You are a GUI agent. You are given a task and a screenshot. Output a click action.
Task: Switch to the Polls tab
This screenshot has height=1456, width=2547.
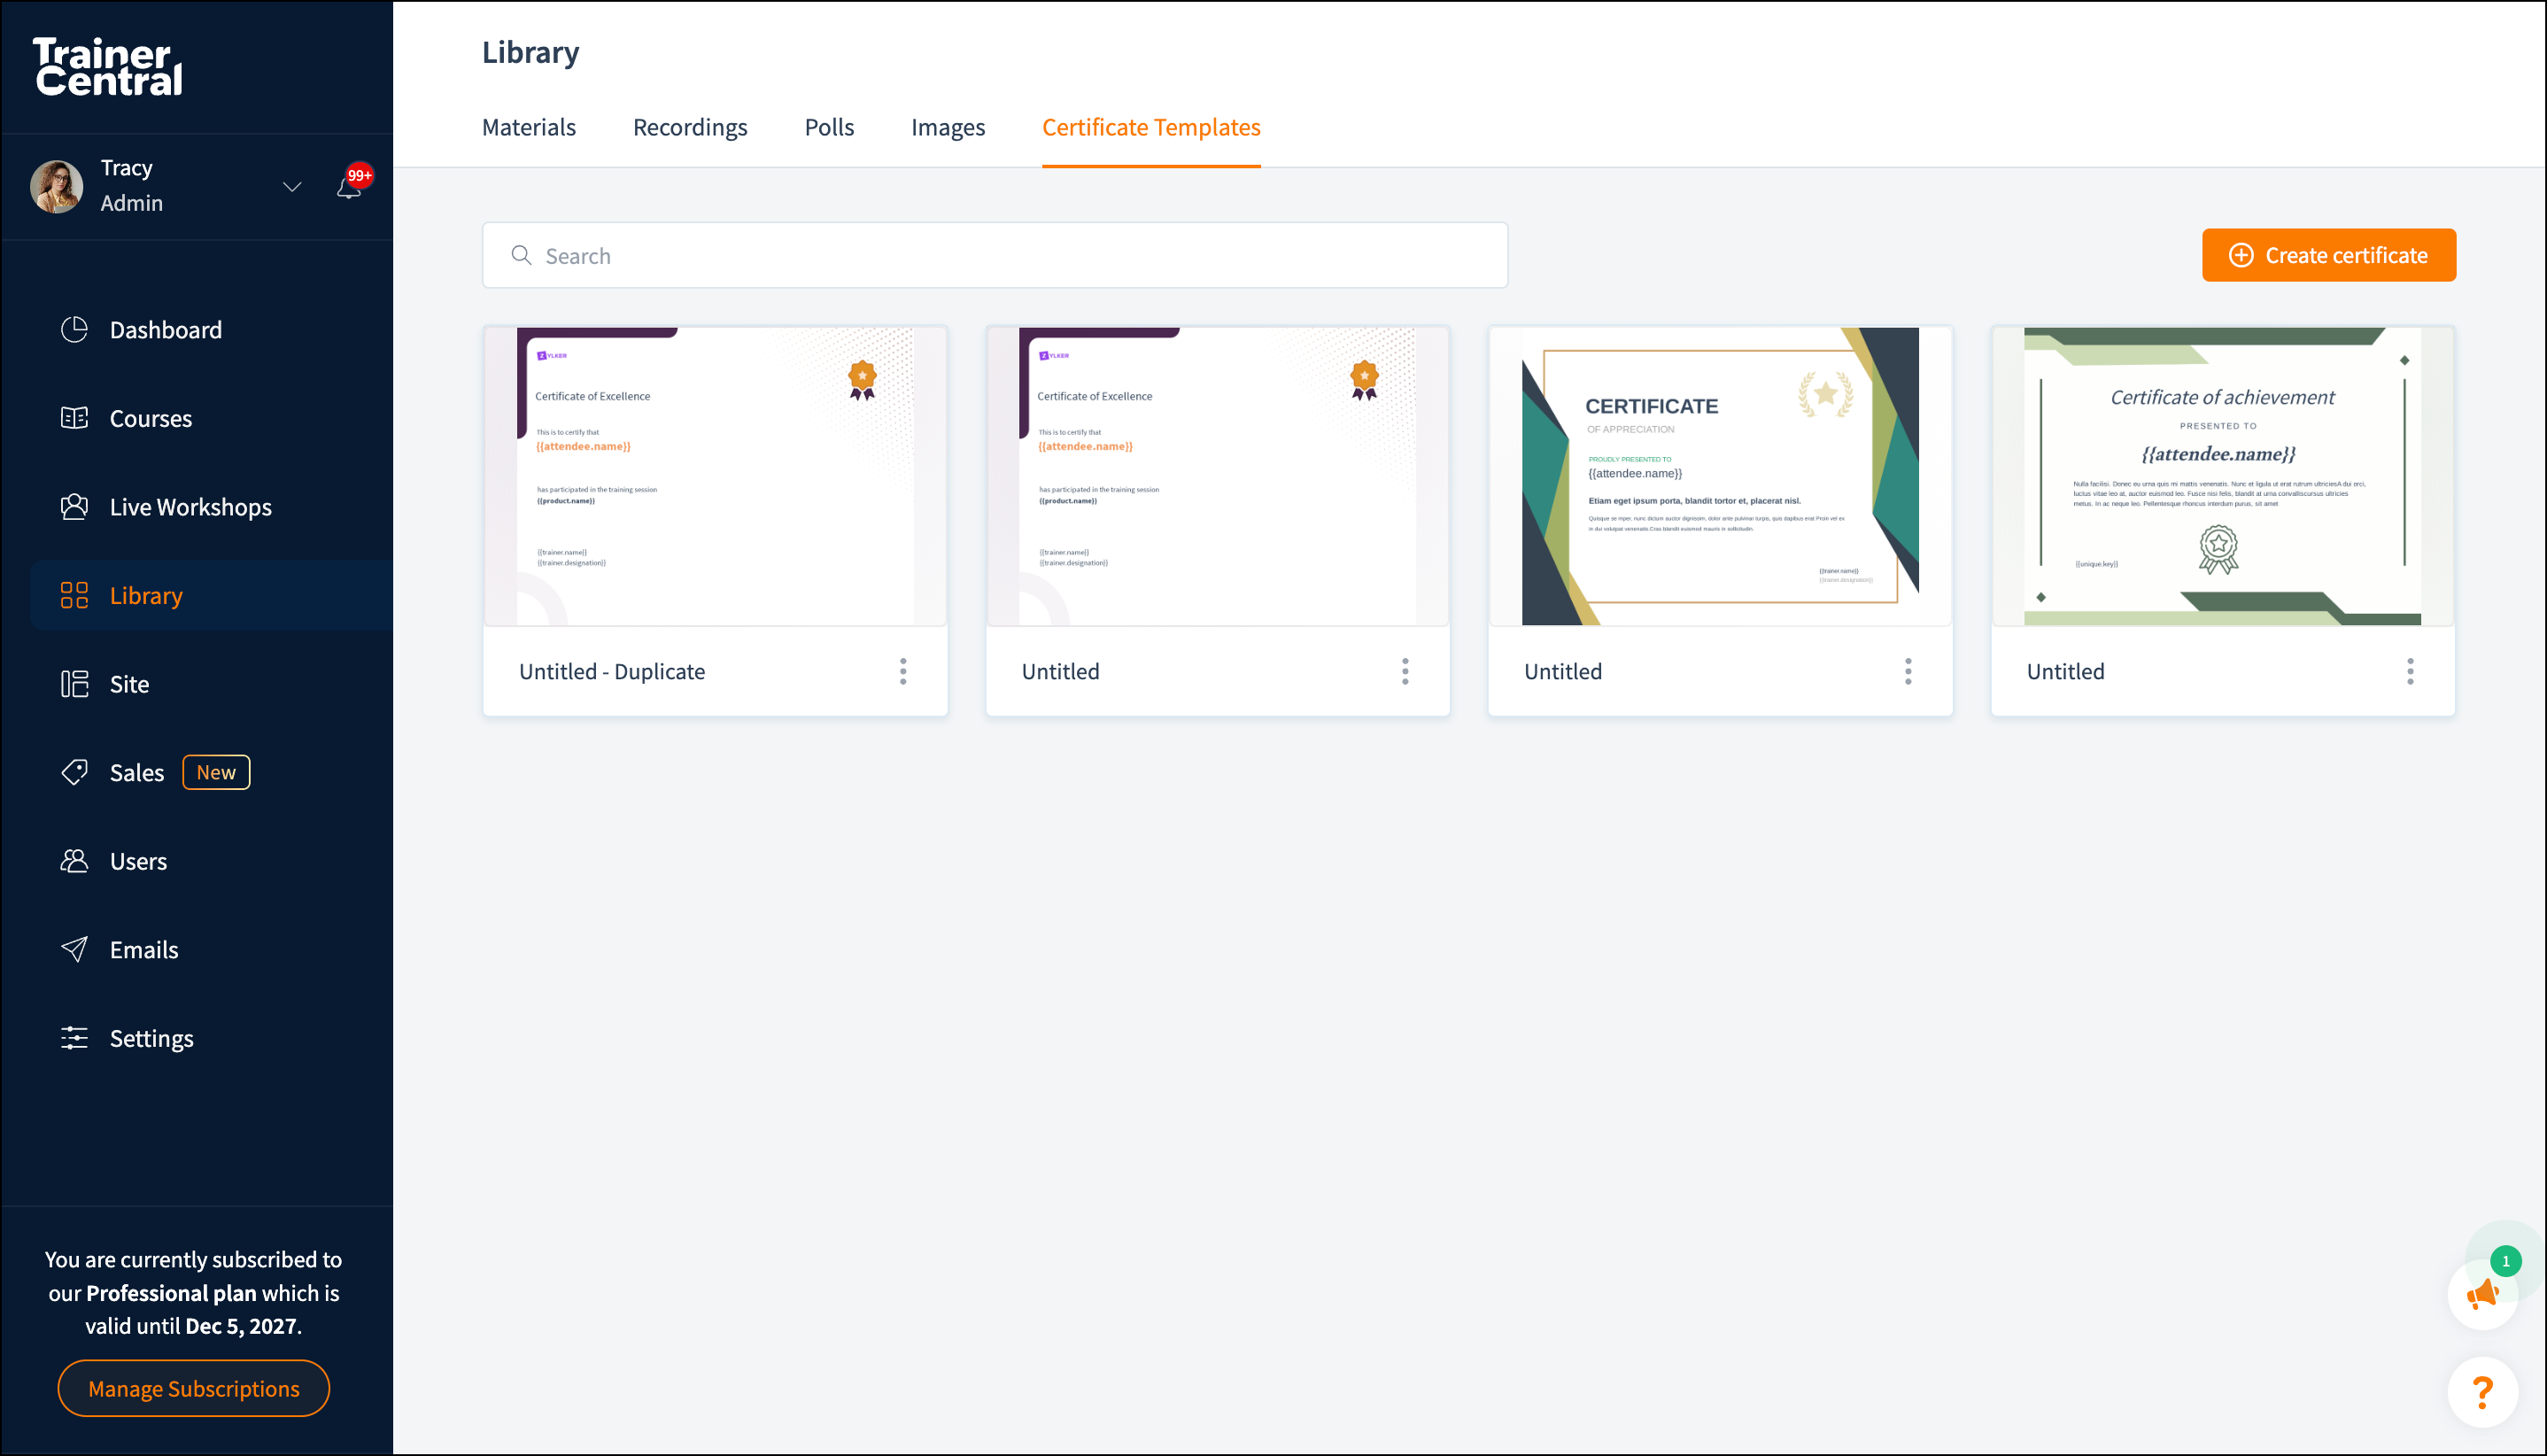pos(829,127)
